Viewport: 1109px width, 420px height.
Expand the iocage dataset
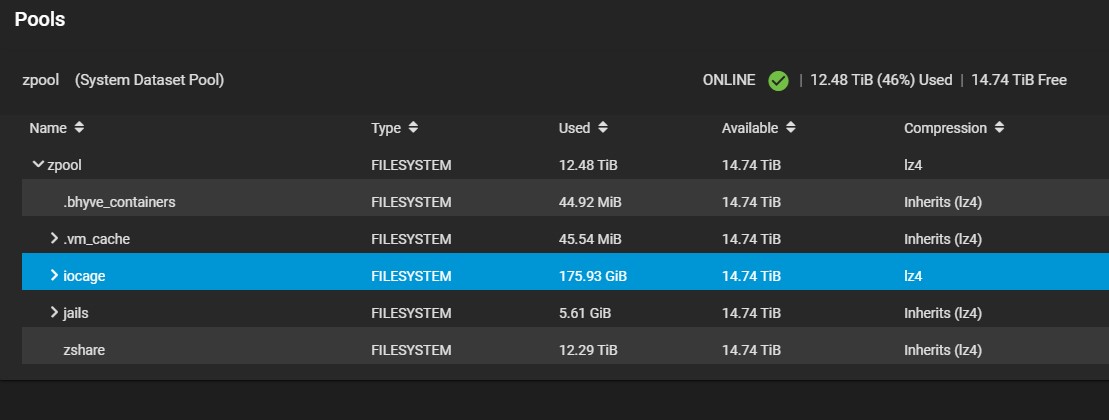pos(55,275)
